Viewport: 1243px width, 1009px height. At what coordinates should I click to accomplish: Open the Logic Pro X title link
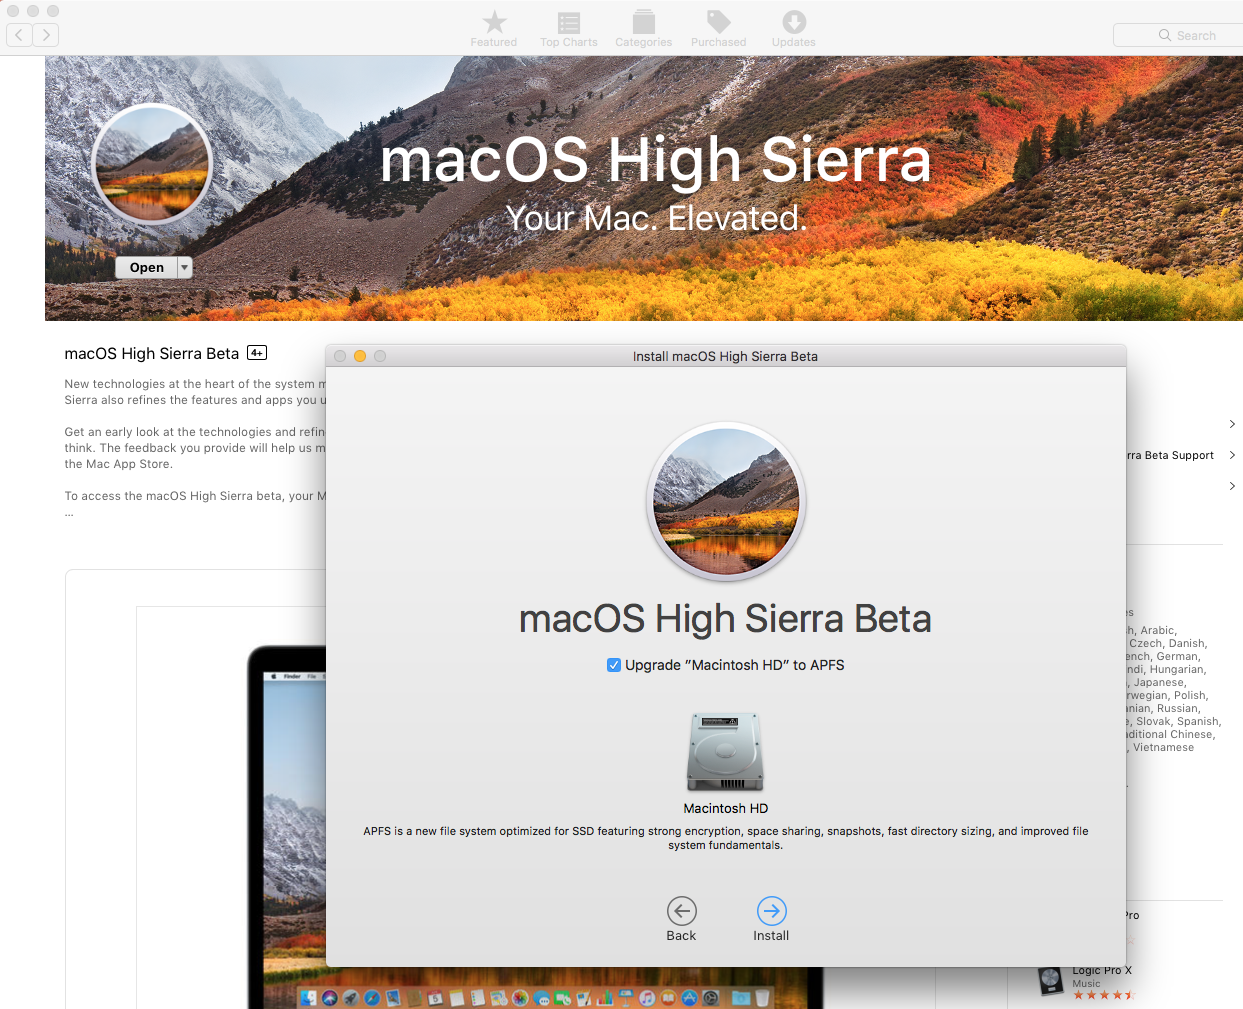[1102, 970]
